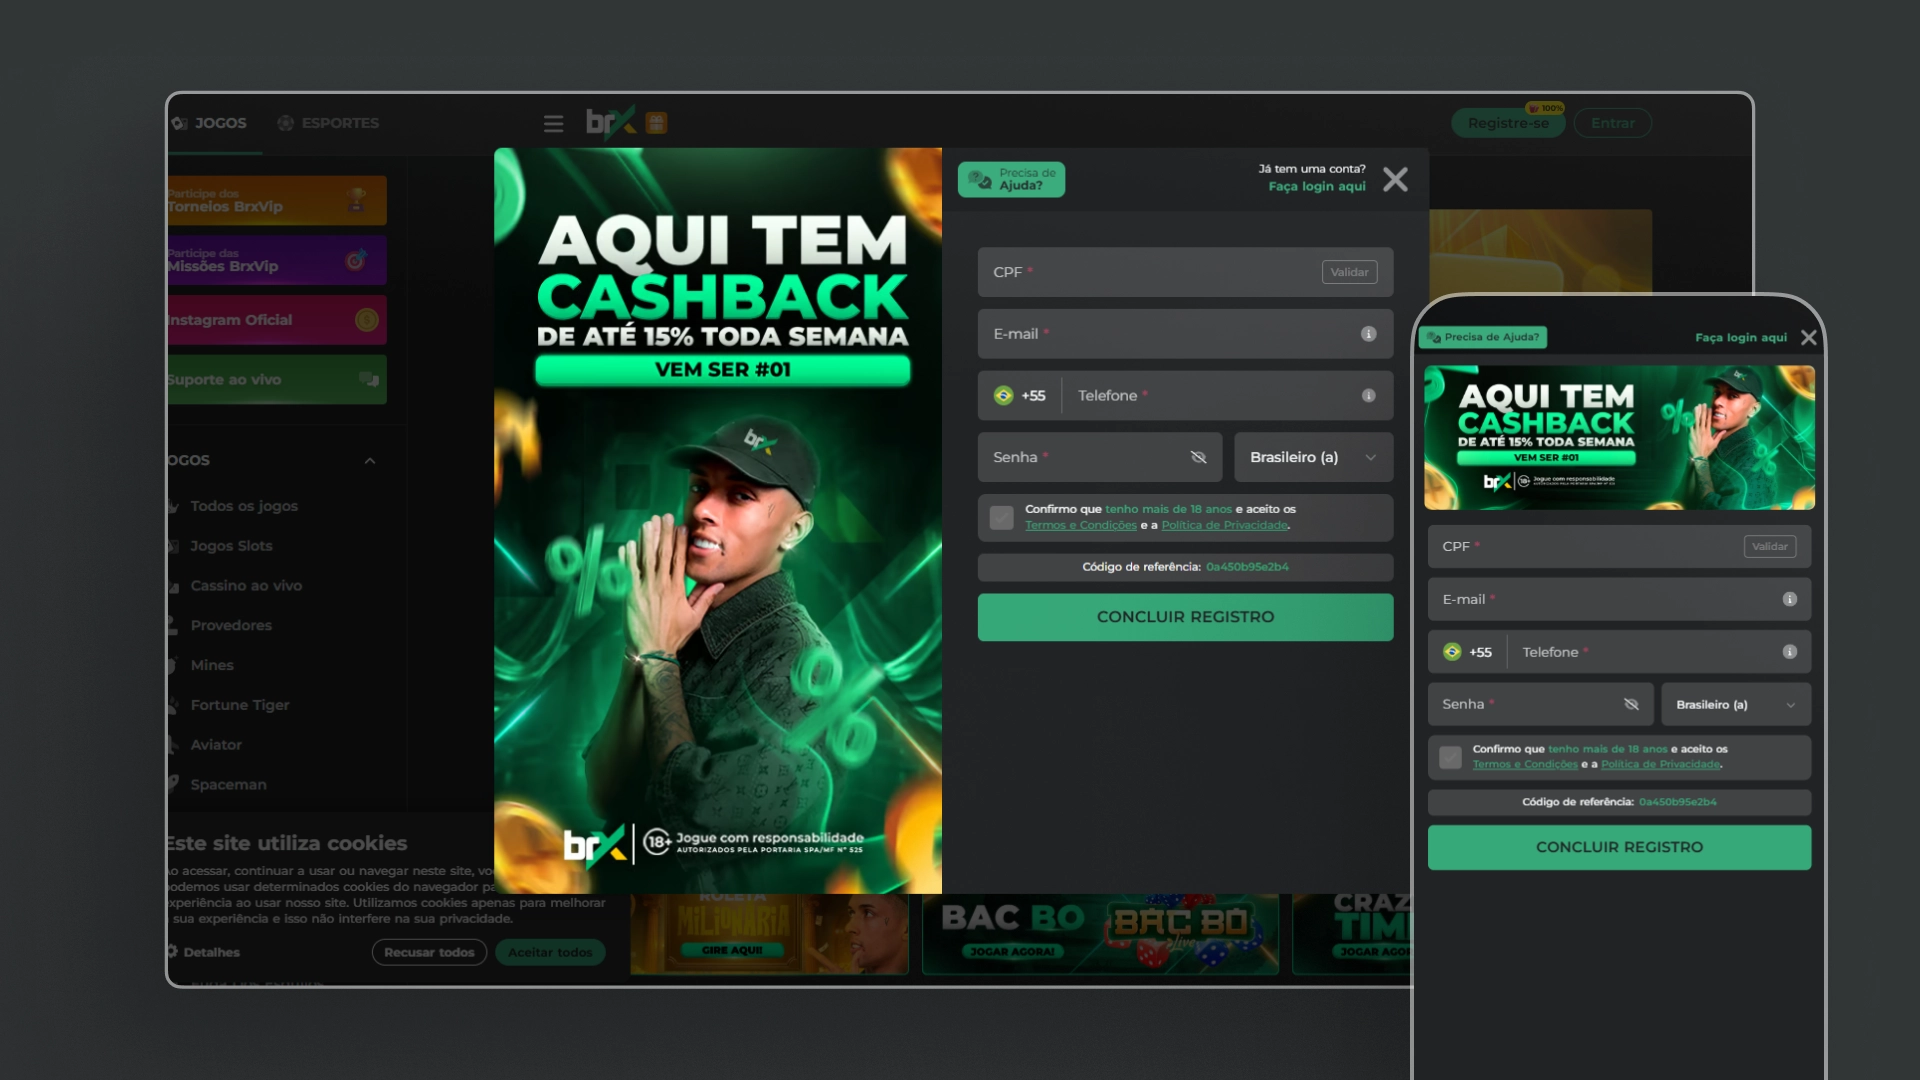Close the desktop registration modal
The height and width of the screenshot is (1080, 1920).
click(x=1395, y=179)
